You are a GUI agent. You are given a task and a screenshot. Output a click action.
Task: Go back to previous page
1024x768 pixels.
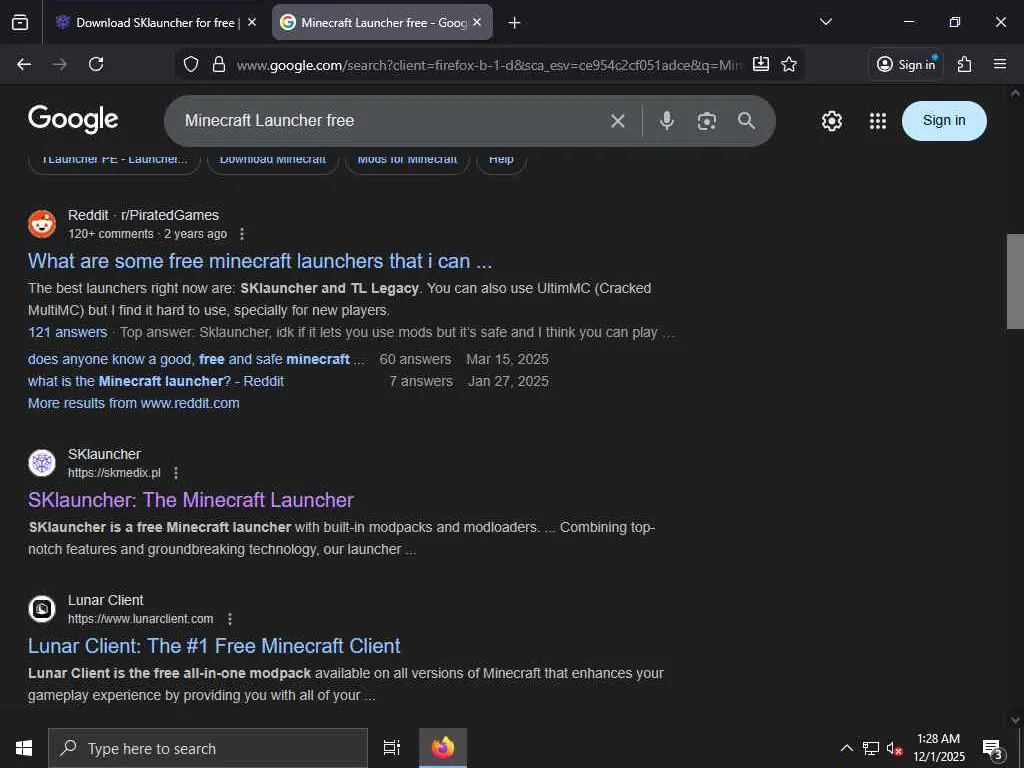pyautogui.click(x=24, y=64)
